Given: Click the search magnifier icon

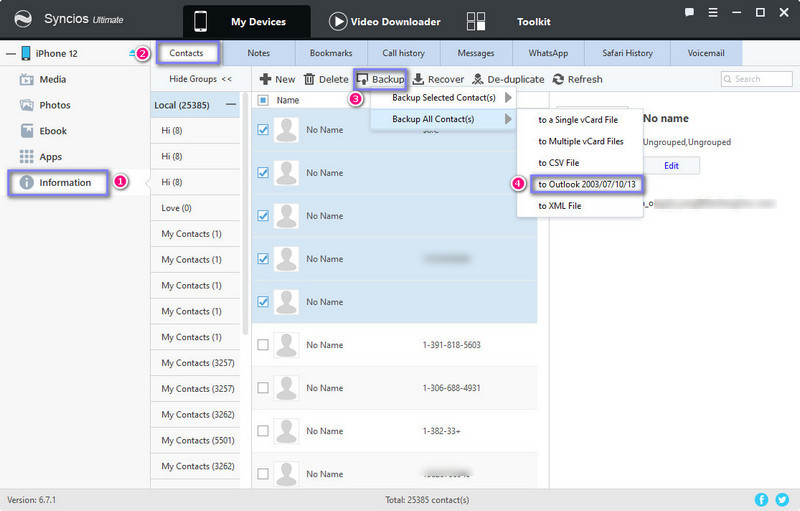Looking at the screenshot, I should tap(728, 79).
